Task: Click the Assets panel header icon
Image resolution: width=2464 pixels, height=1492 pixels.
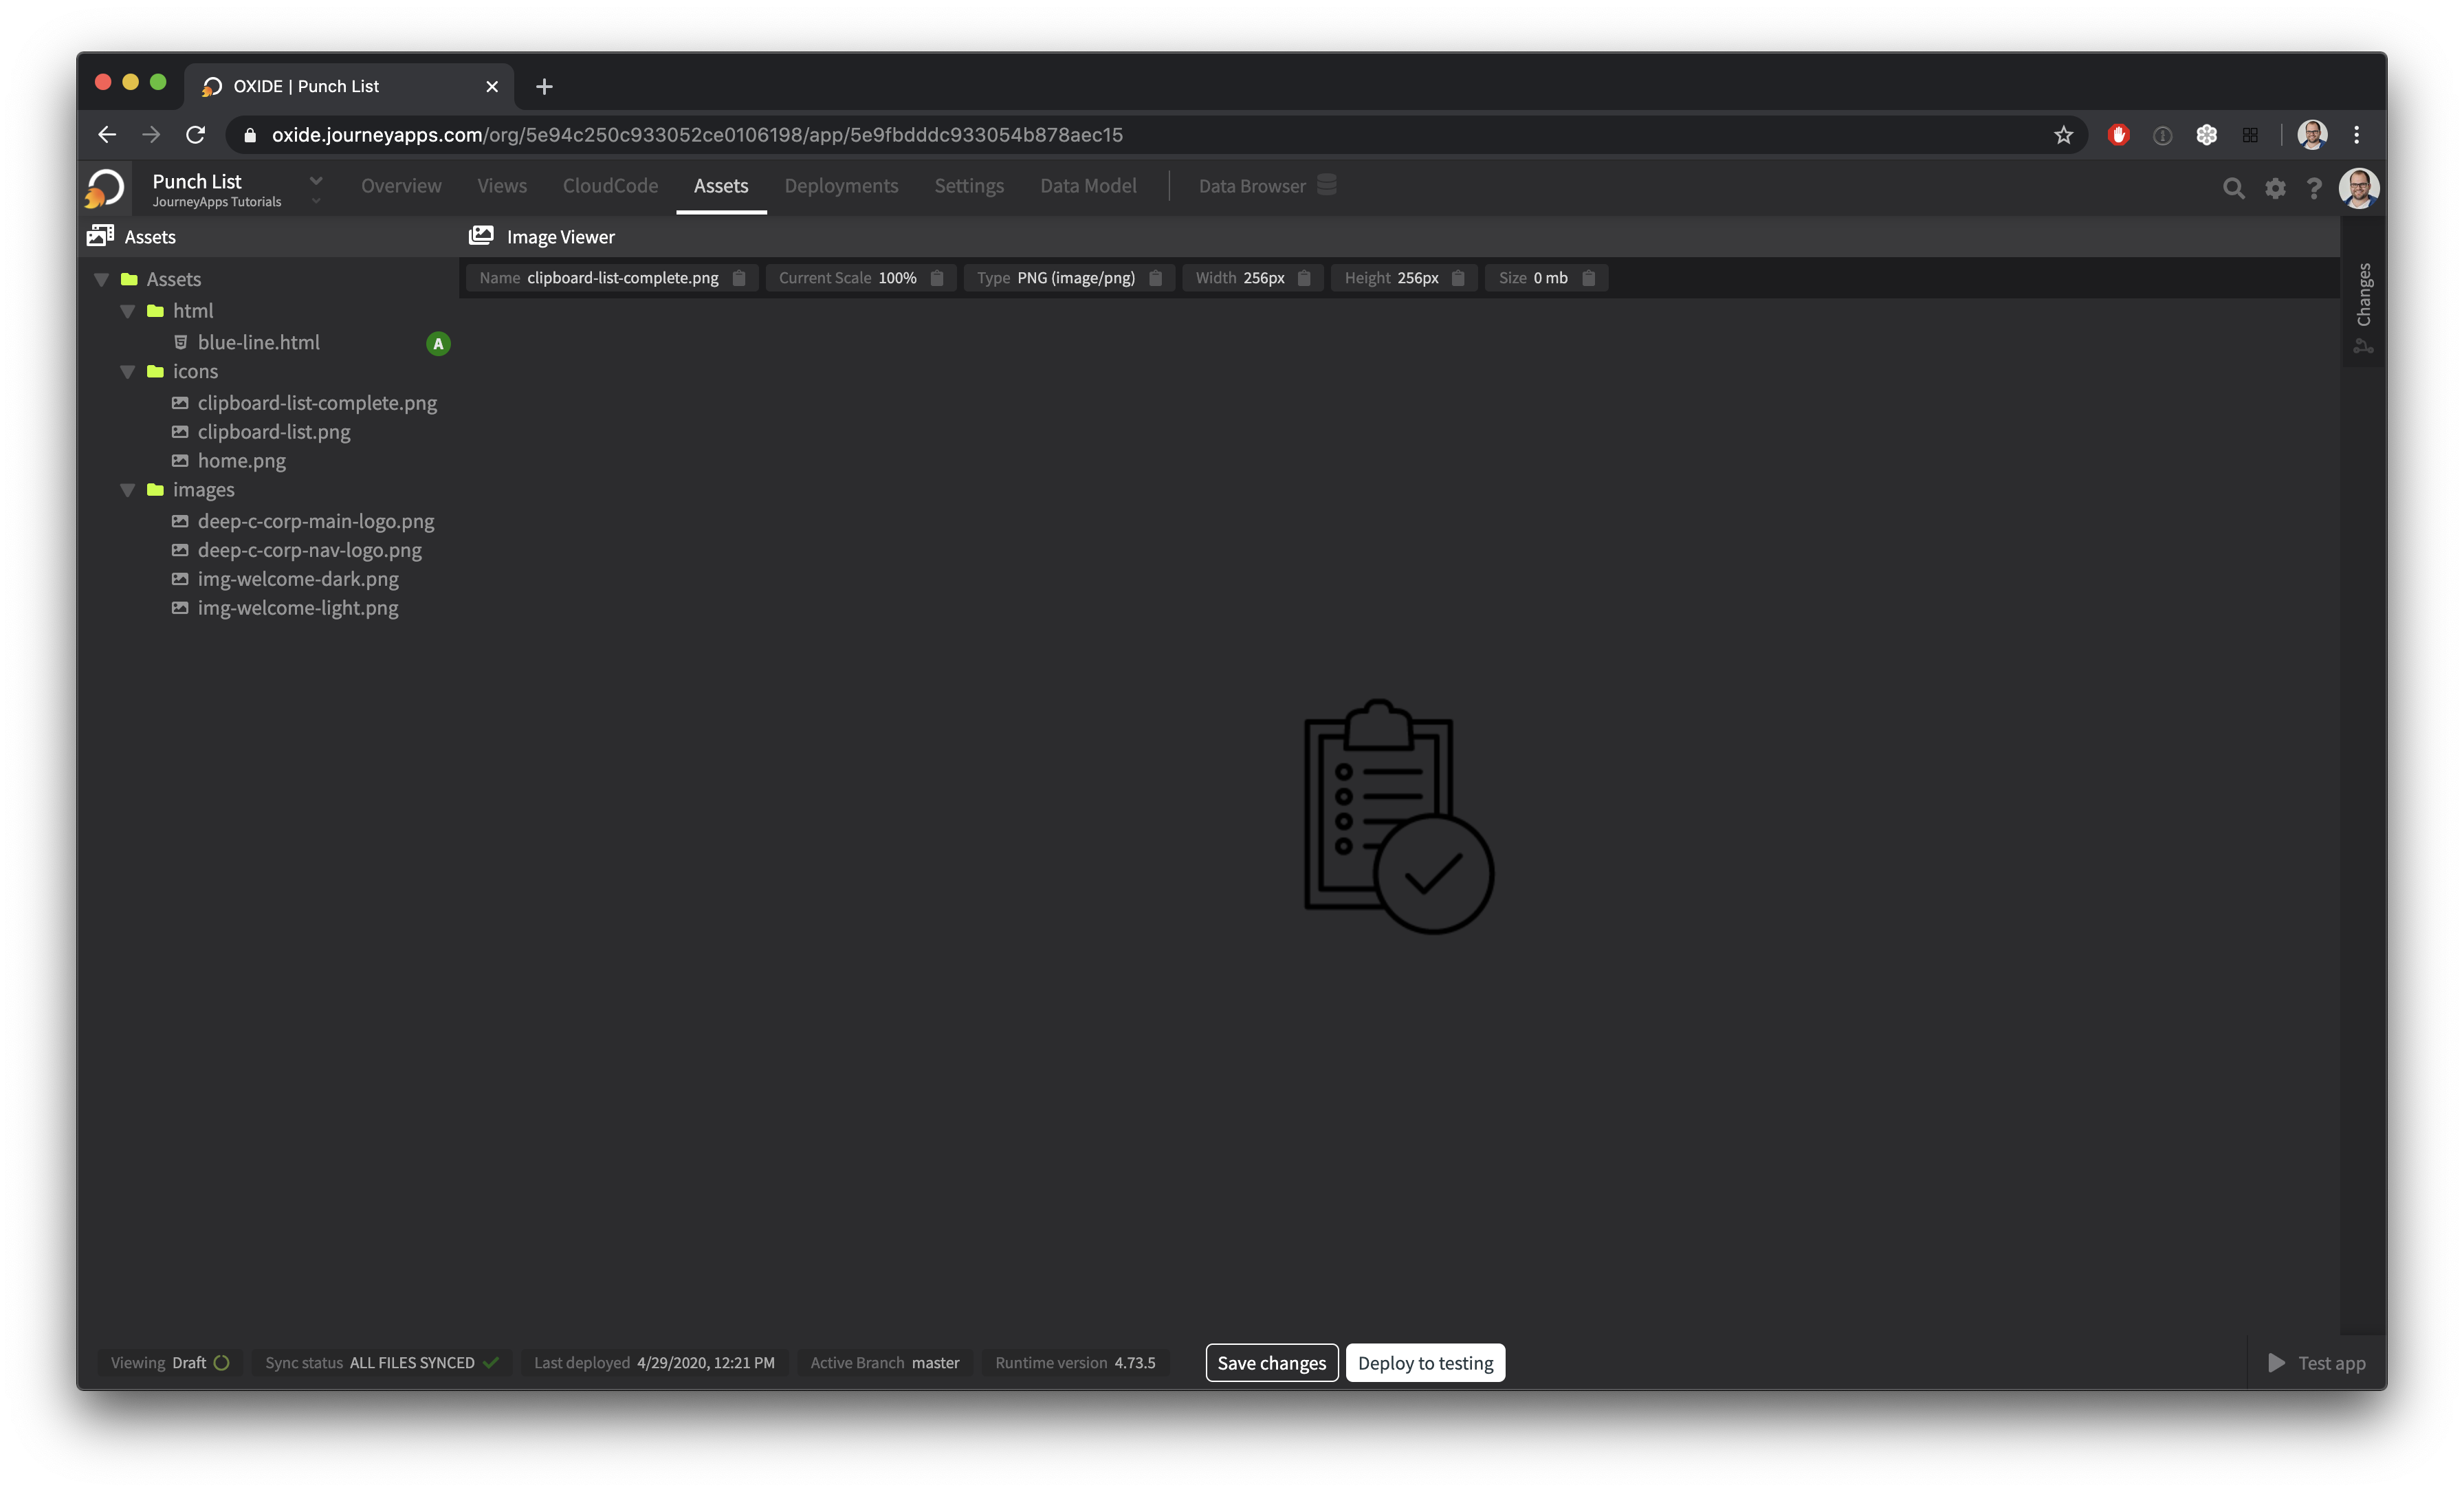Action: [100, 236]
